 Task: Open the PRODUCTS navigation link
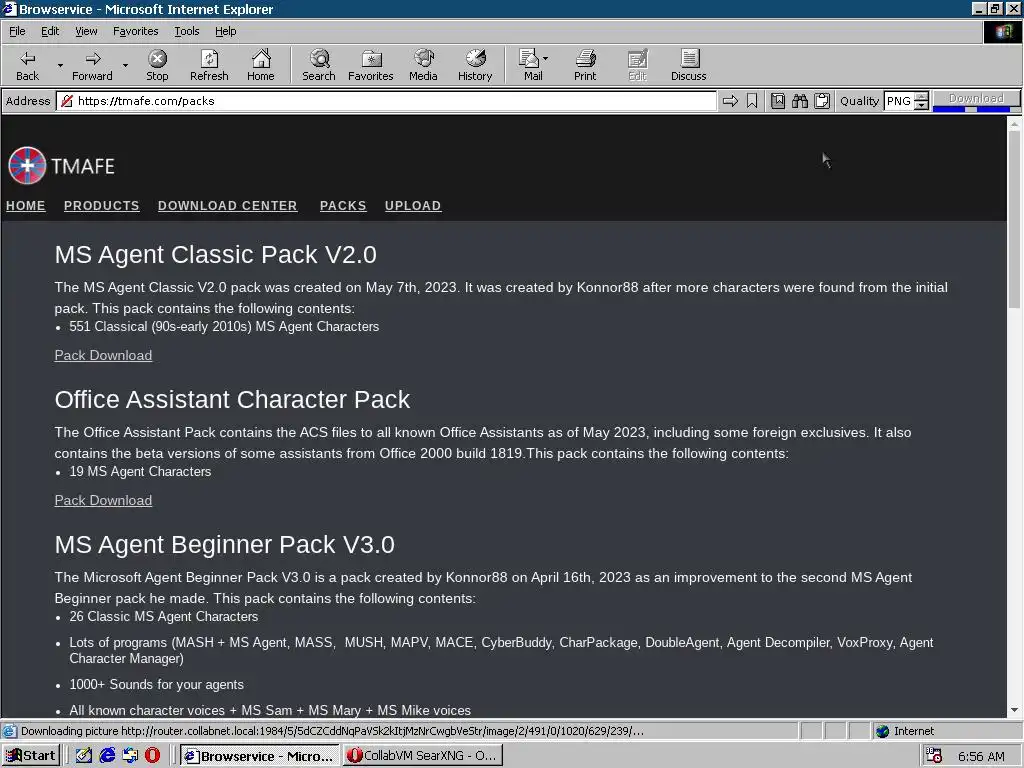(102, 206)
